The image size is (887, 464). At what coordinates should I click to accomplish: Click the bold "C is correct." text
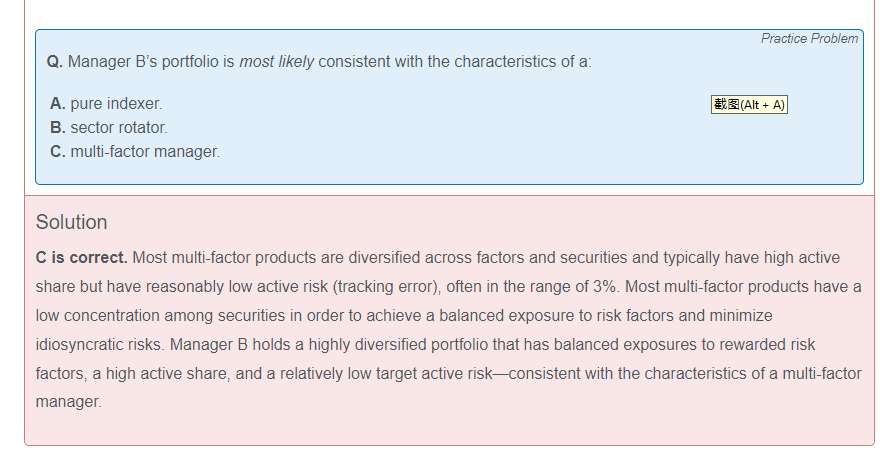81,258
